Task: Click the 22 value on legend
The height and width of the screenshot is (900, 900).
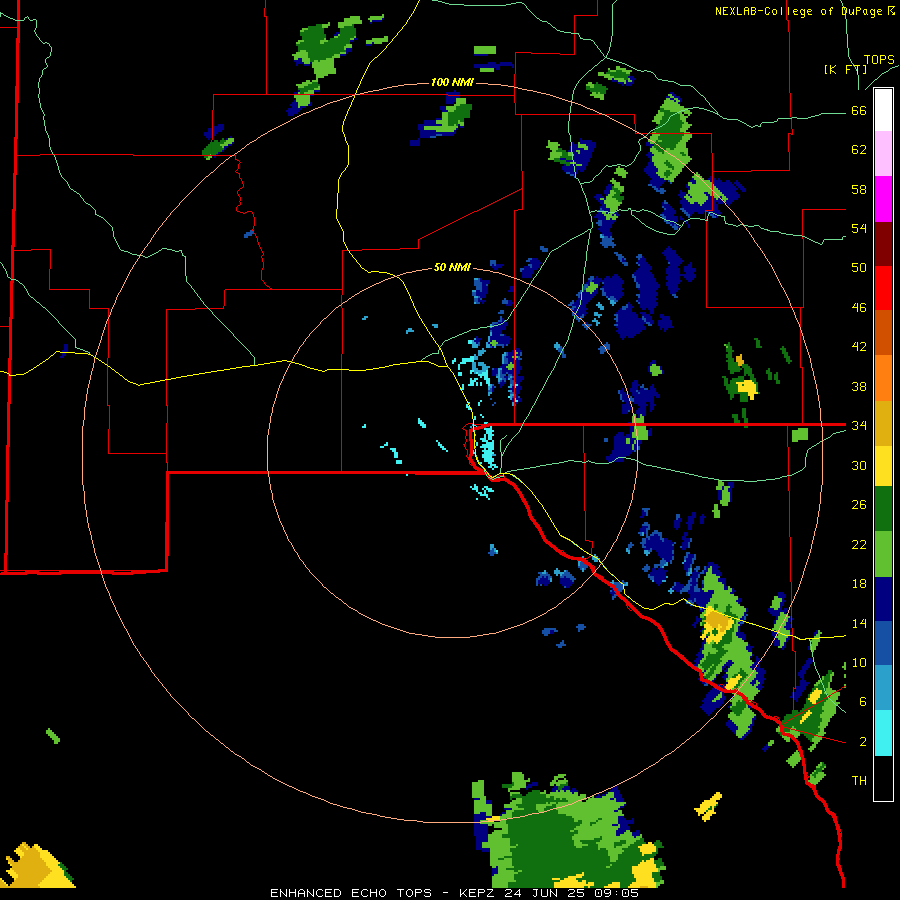Action: click(x=859, y=545)
